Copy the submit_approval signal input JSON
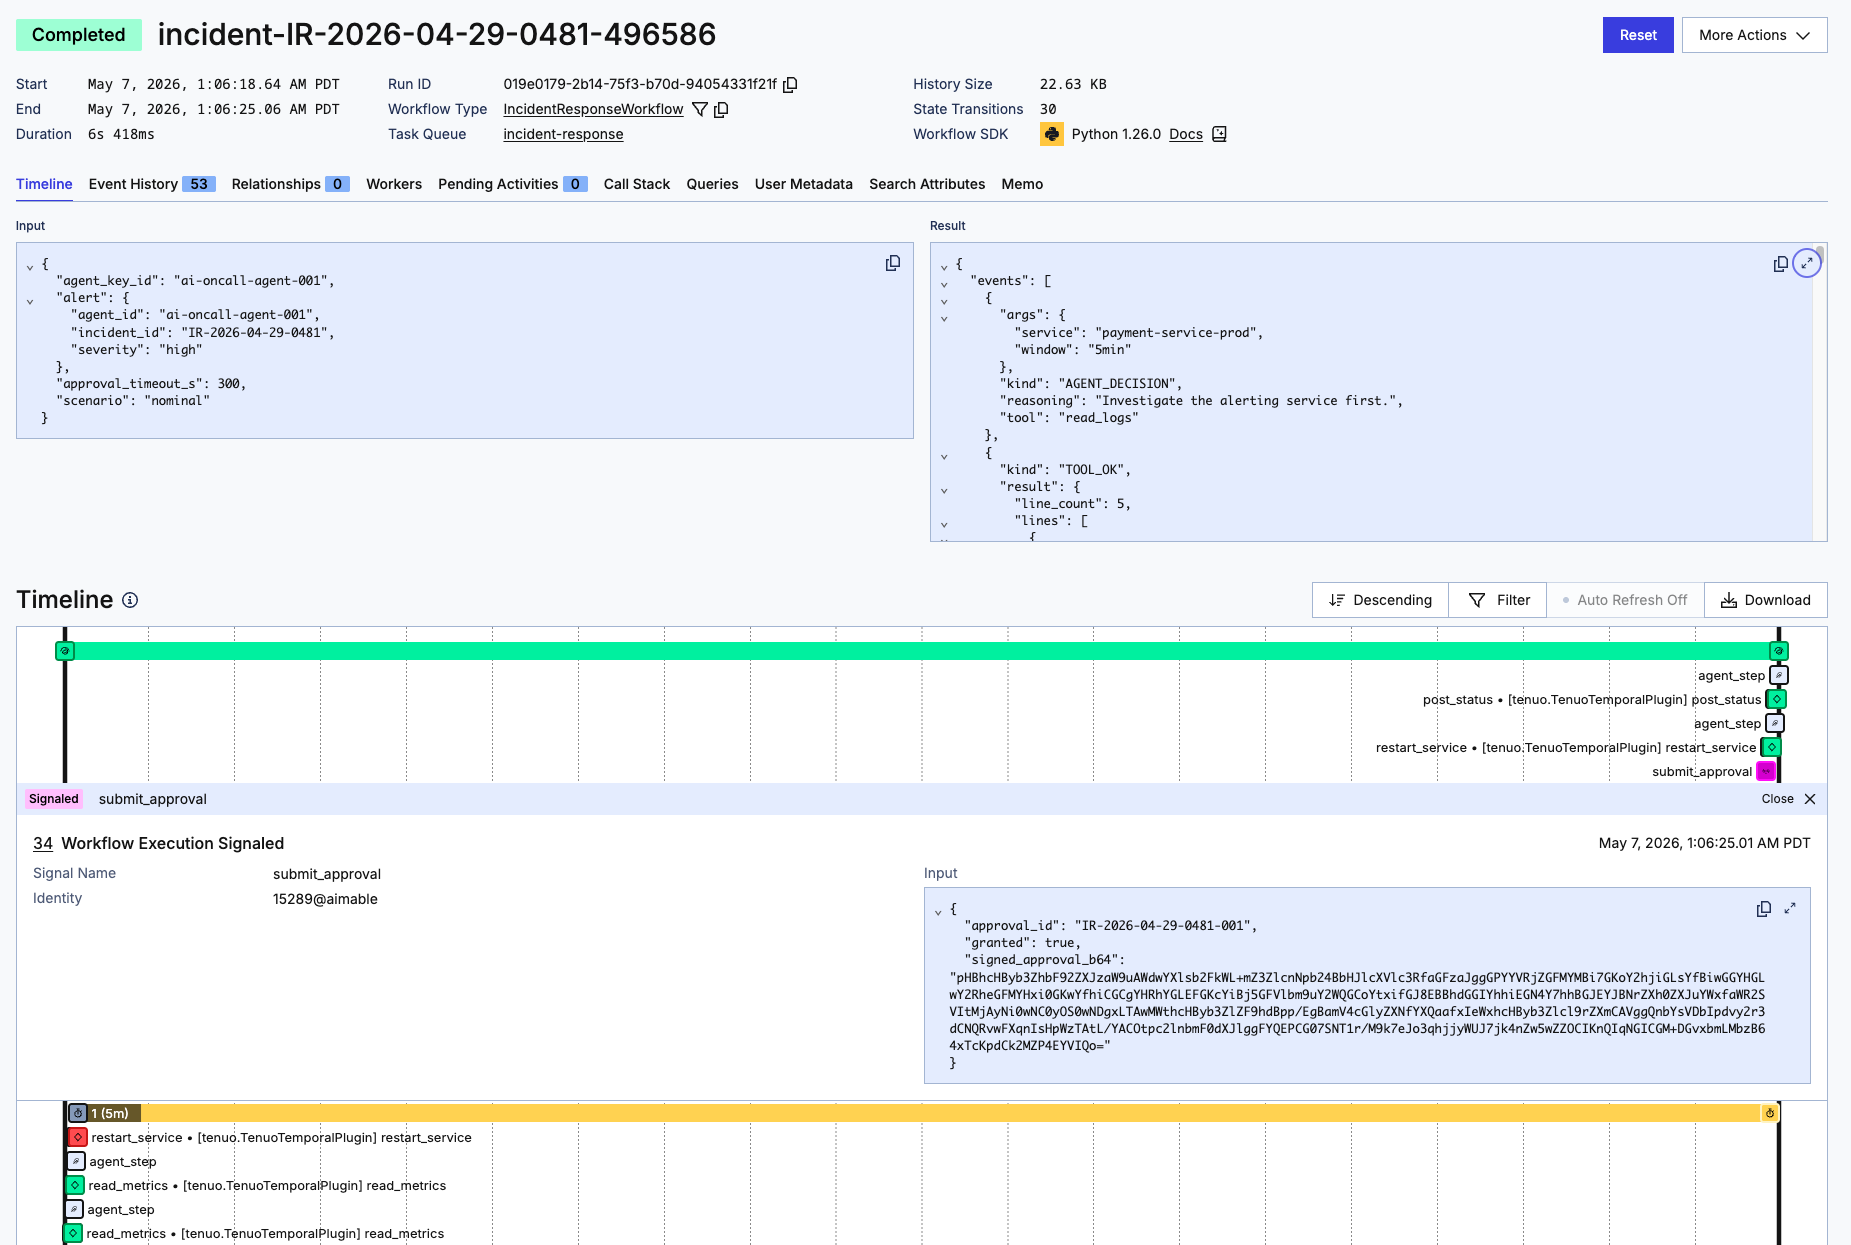Viewport: 1851px width, 1245px height. (1764, 909)
